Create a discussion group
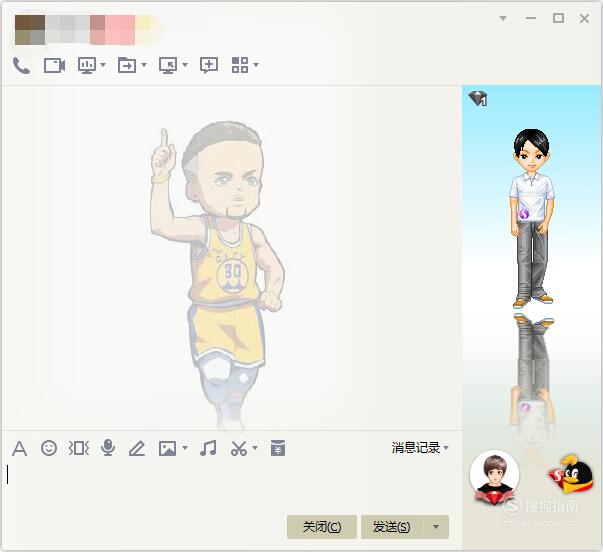603x552 pixels. tap(209, 65)
